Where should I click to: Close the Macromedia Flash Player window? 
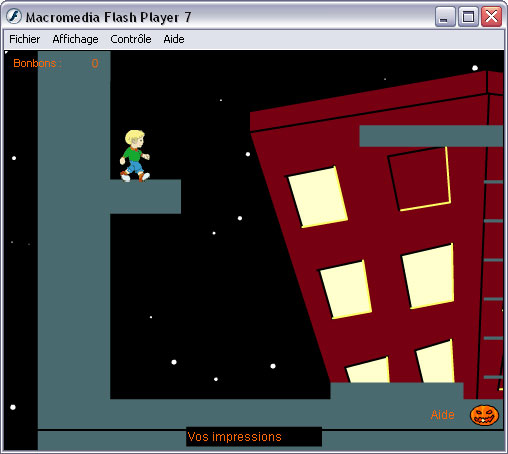tap(491, 17)
